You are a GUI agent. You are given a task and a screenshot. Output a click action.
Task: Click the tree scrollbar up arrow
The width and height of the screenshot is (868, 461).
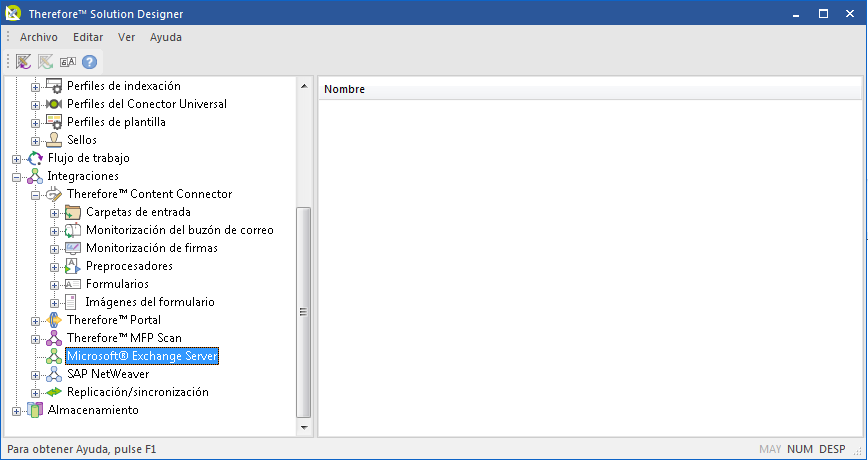point(304,86)
